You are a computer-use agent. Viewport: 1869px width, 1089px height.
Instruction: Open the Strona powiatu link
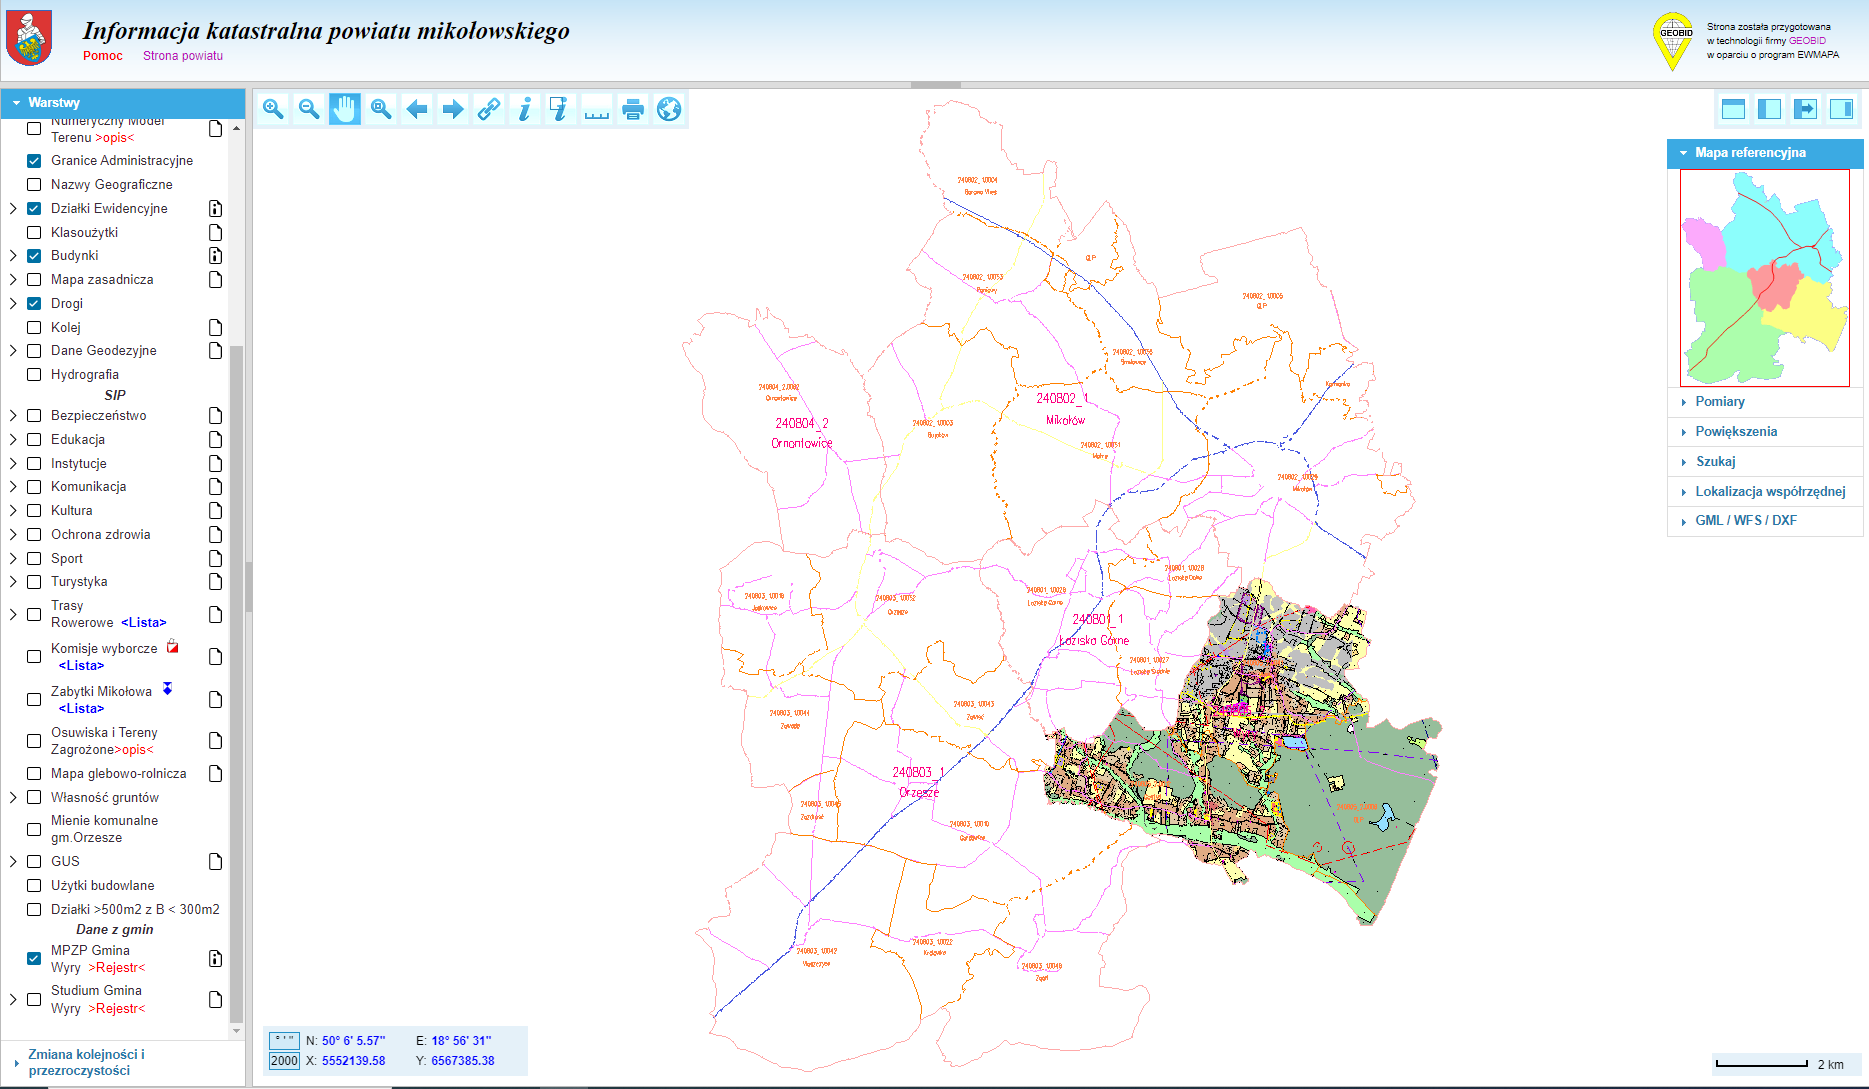click(x=183, y=56)
